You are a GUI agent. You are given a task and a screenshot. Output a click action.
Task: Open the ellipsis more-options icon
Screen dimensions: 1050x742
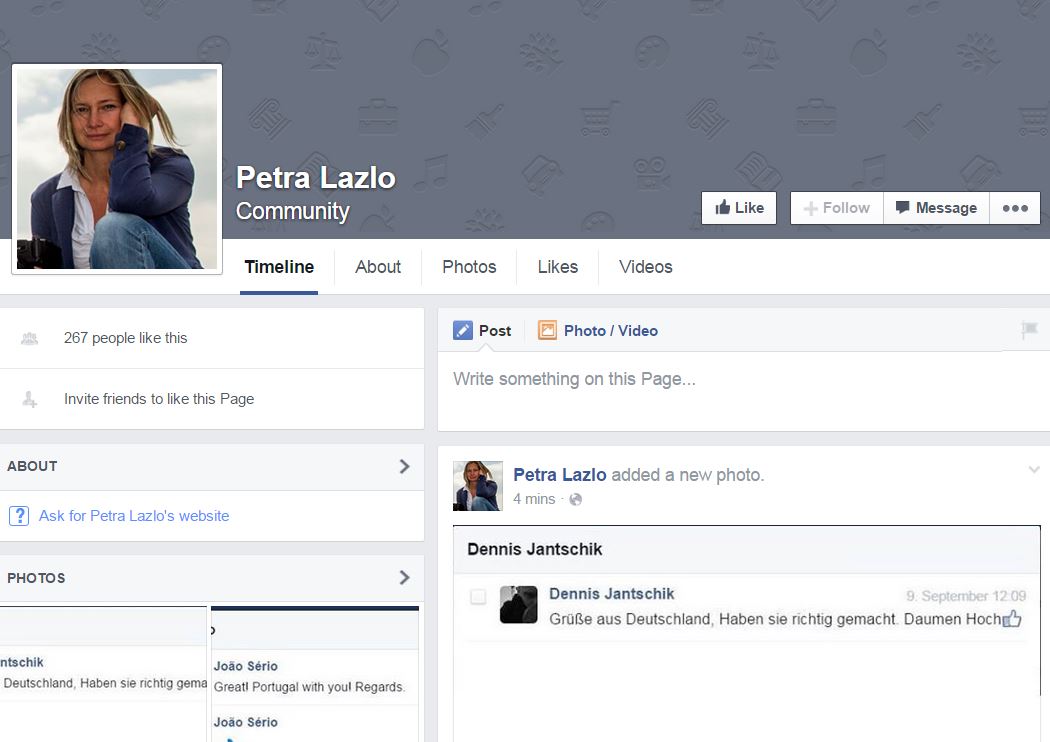coord(1015,208)
